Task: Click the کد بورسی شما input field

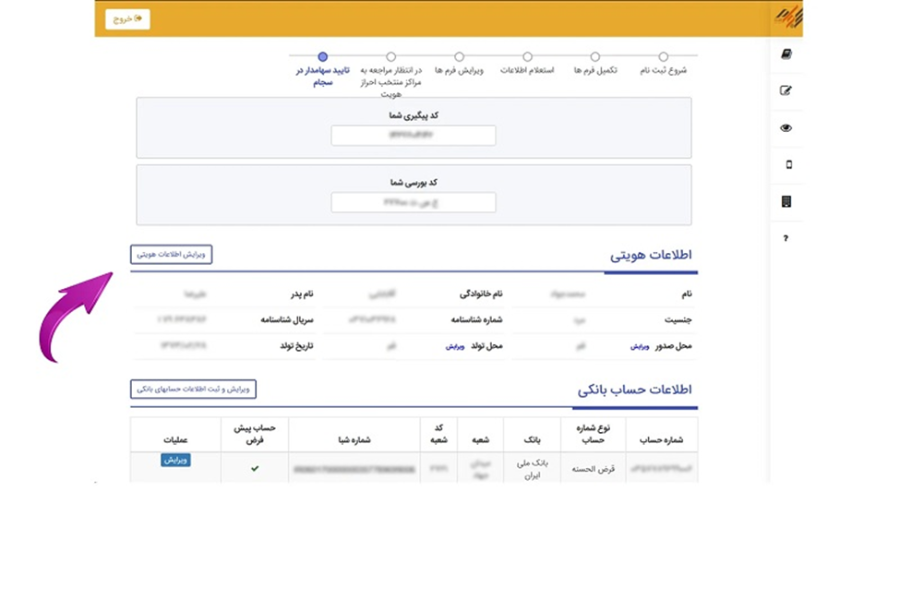Action: pos(413,202)
